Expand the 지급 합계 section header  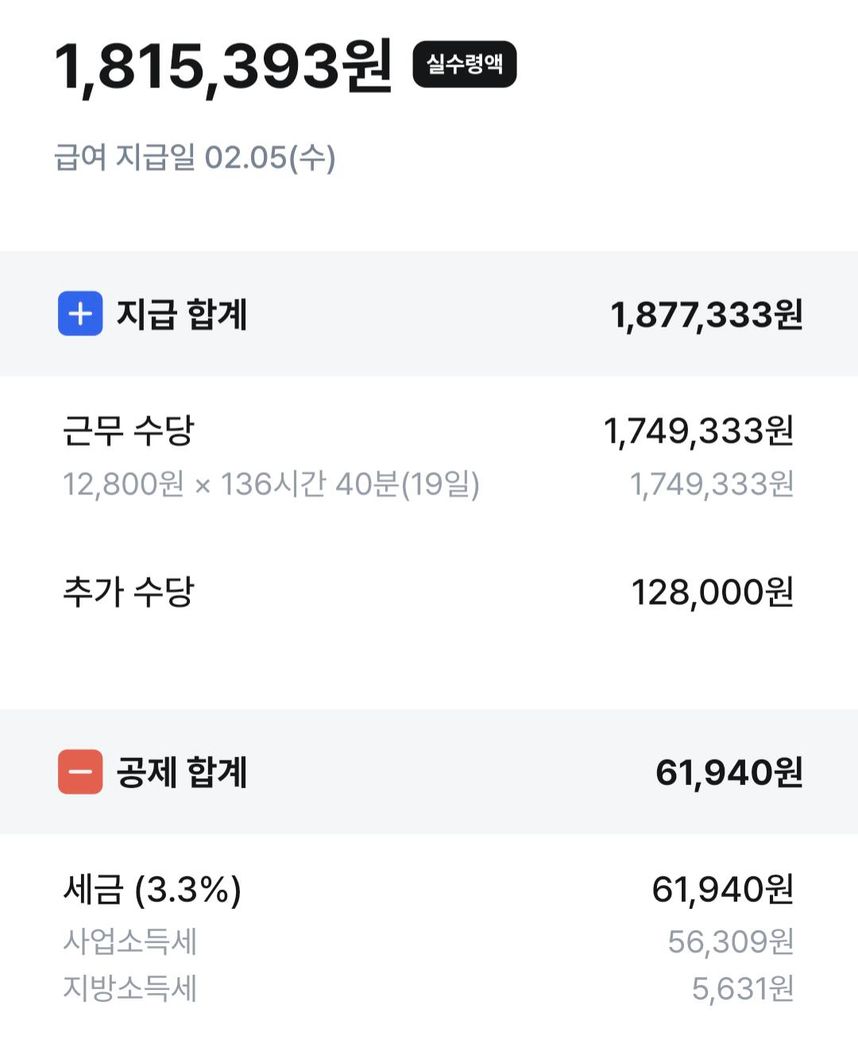pos(429,313)
